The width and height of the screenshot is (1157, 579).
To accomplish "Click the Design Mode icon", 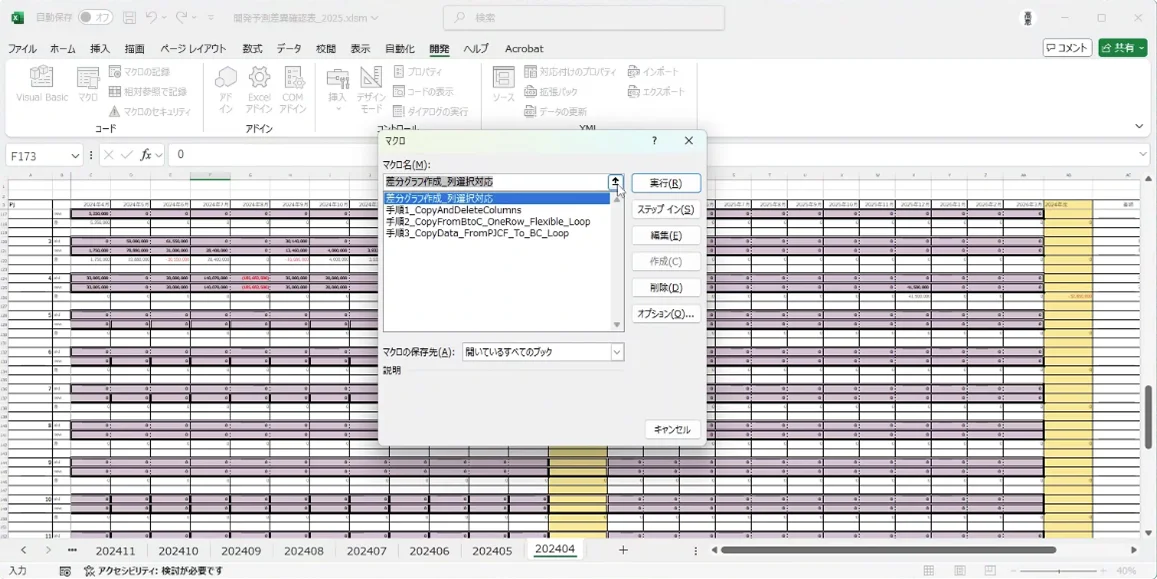I will 371,79.
